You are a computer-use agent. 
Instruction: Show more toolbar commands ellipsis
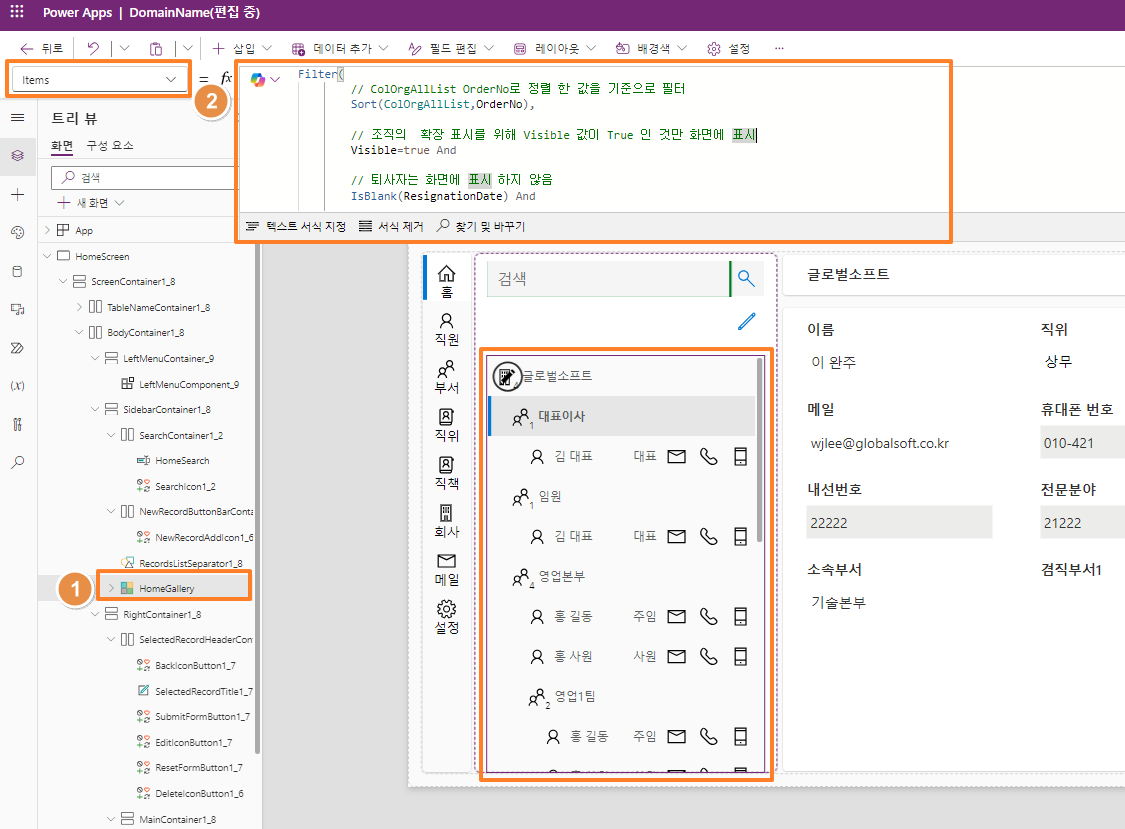click(x=779, y=48)
